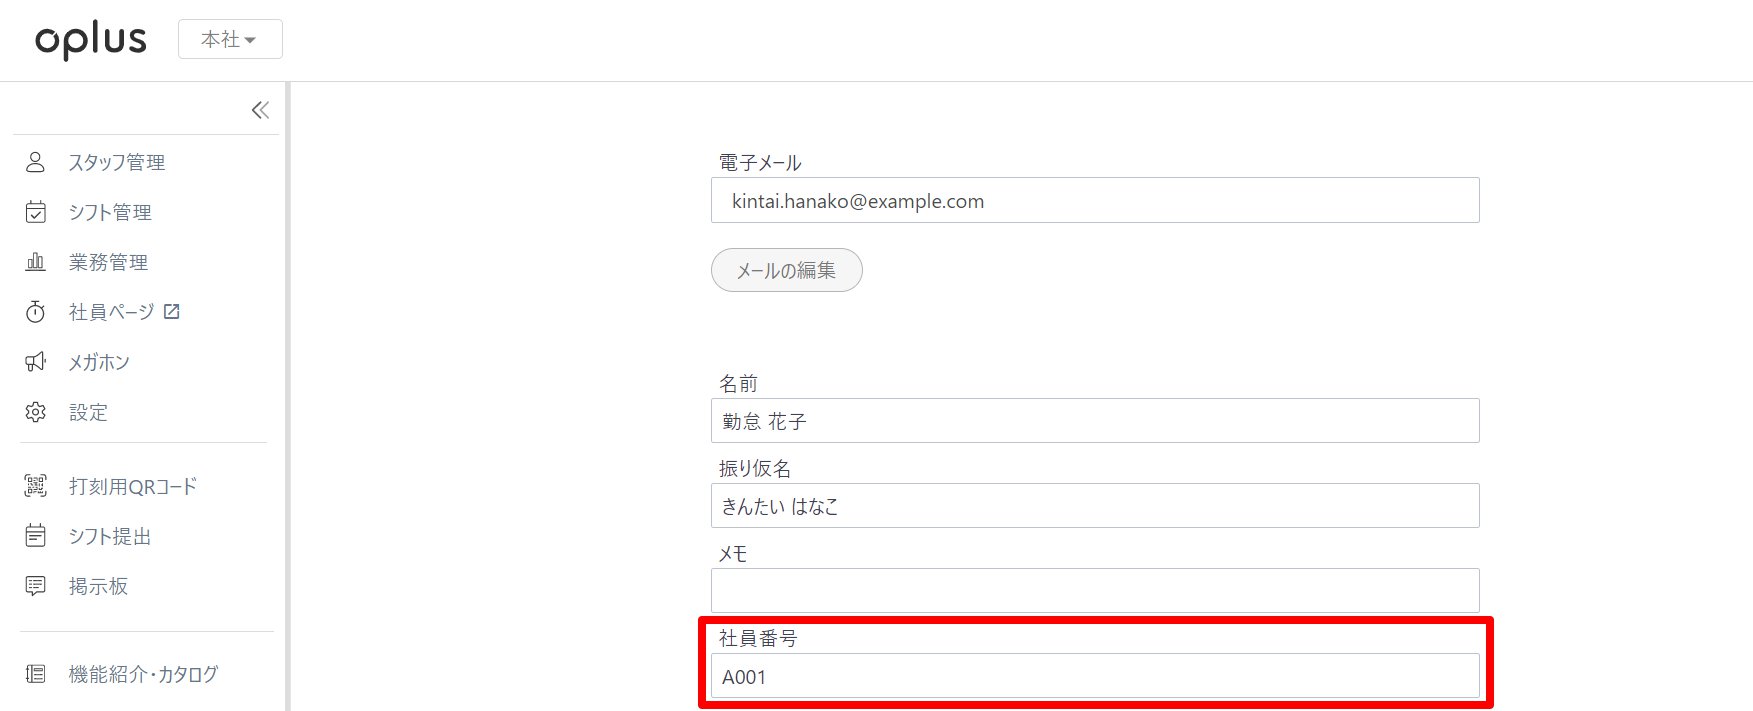Open シフト提出 menu item
The image size is (1753, 711).
110,536
